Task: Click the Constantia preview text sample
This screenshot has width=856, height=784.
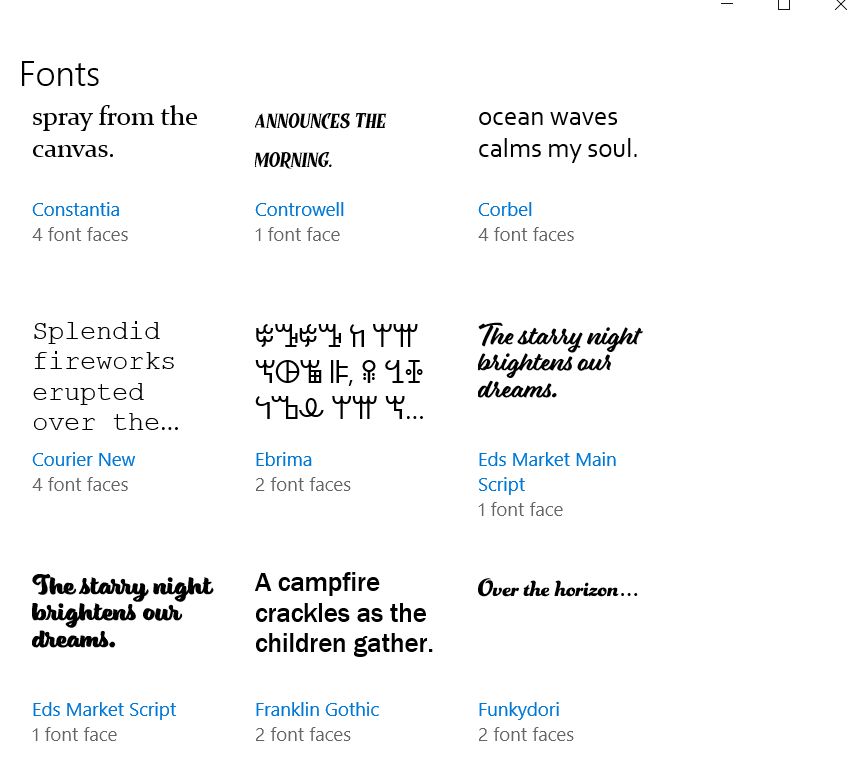Action: pyautogui.click(x=114, y=133)
